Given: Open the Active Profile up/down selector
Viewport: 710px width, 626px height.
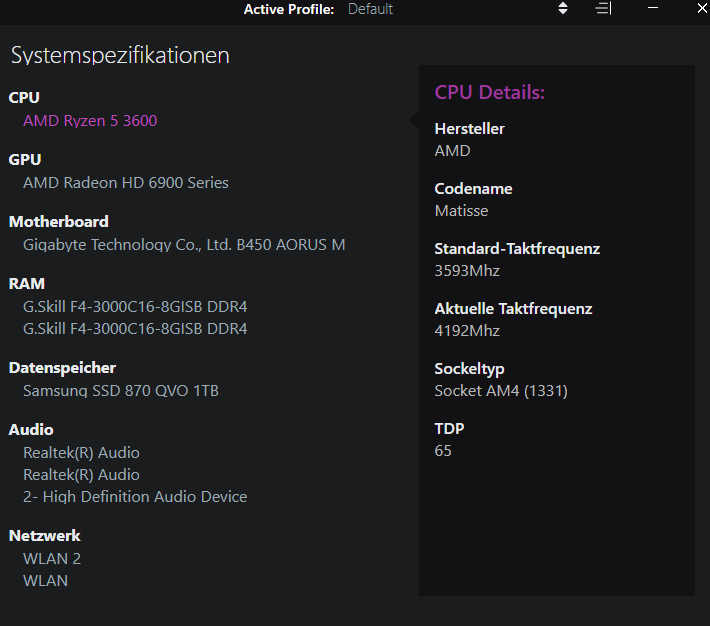Looking at the screenshot, I should (563, 8).
